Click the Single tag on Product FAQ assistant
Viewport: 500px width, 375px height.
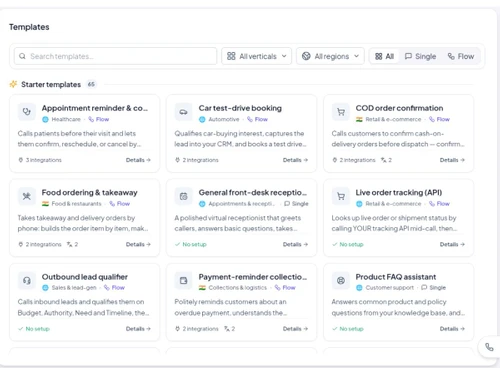[x=434, y=288]
